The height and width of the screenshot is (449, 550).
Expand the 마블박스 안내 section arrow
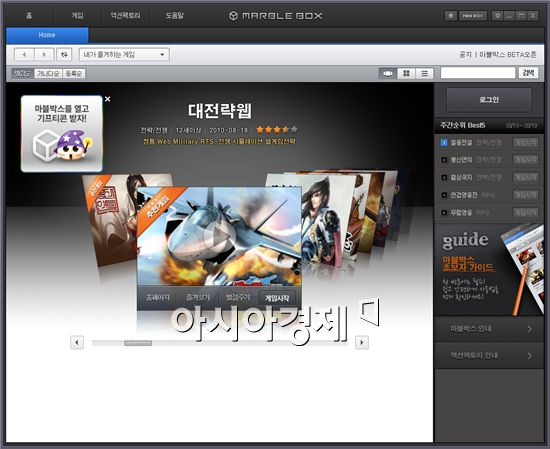point(530,329)
